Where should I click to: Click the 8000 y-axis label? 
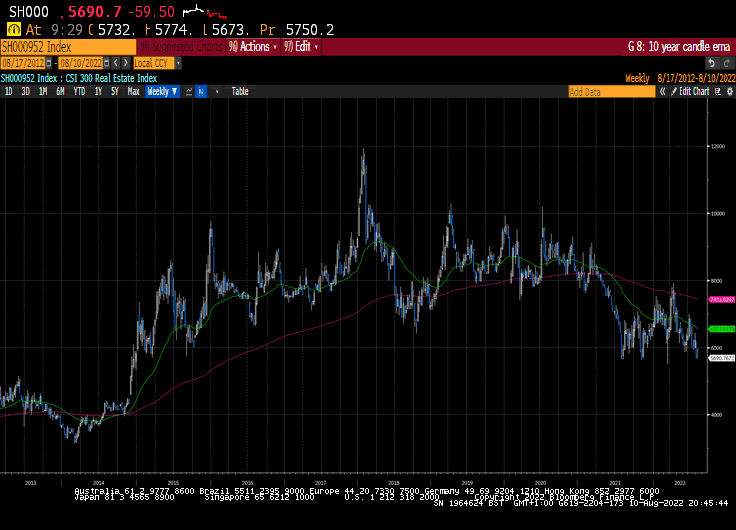point(716,281)
